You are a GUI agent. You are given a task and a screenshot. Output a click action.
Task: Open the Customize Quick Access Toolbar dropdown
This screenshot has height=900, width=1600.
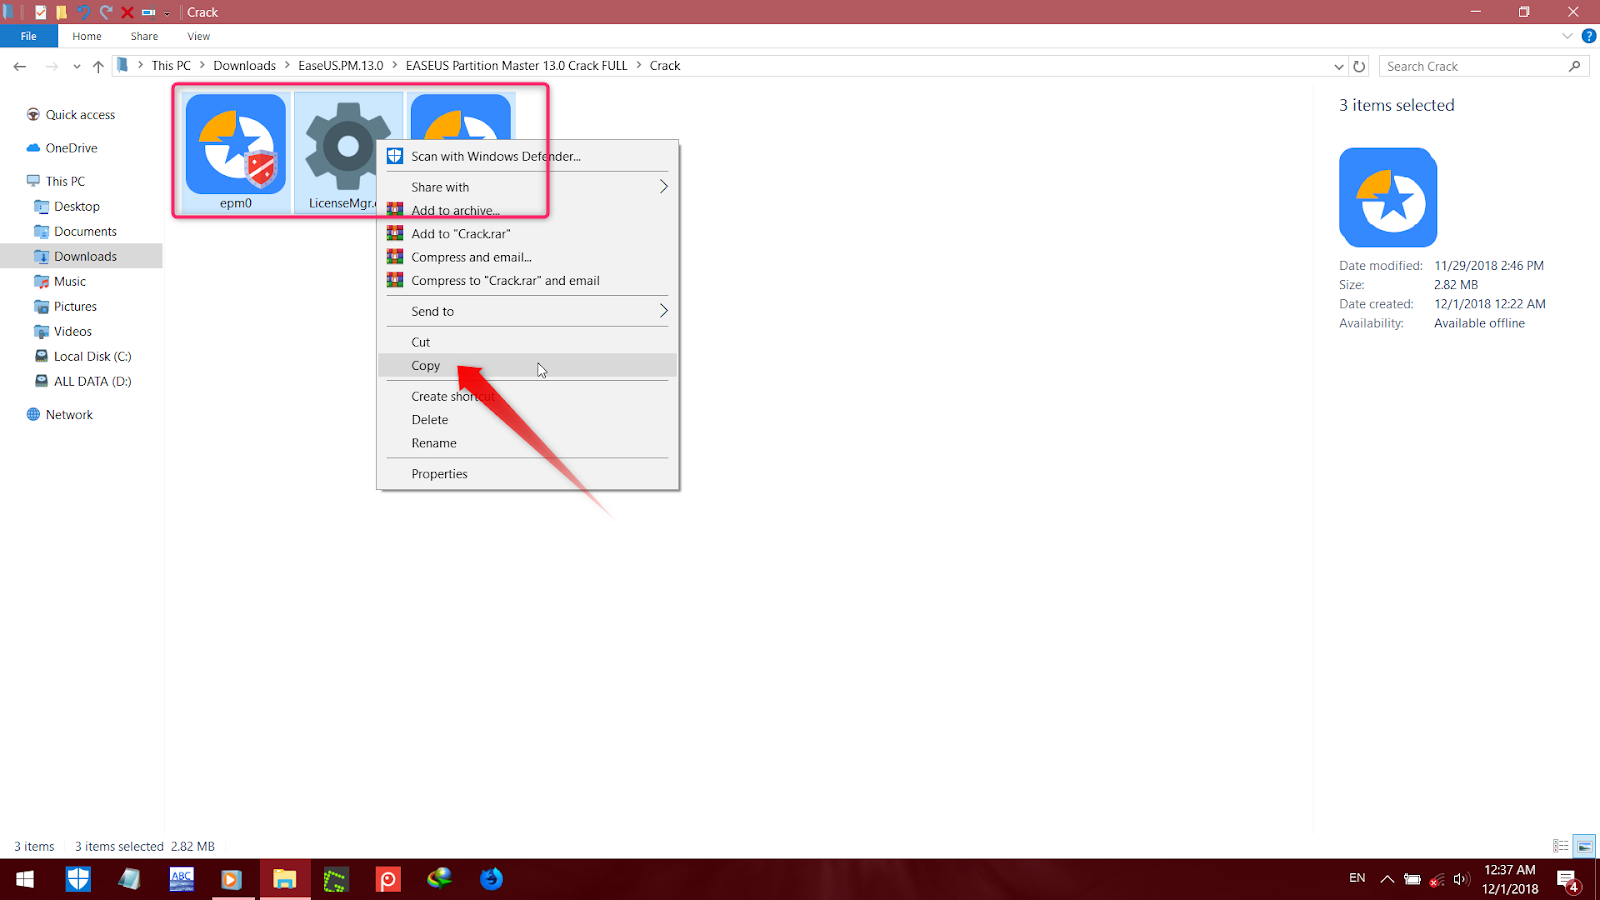(167, 13)
